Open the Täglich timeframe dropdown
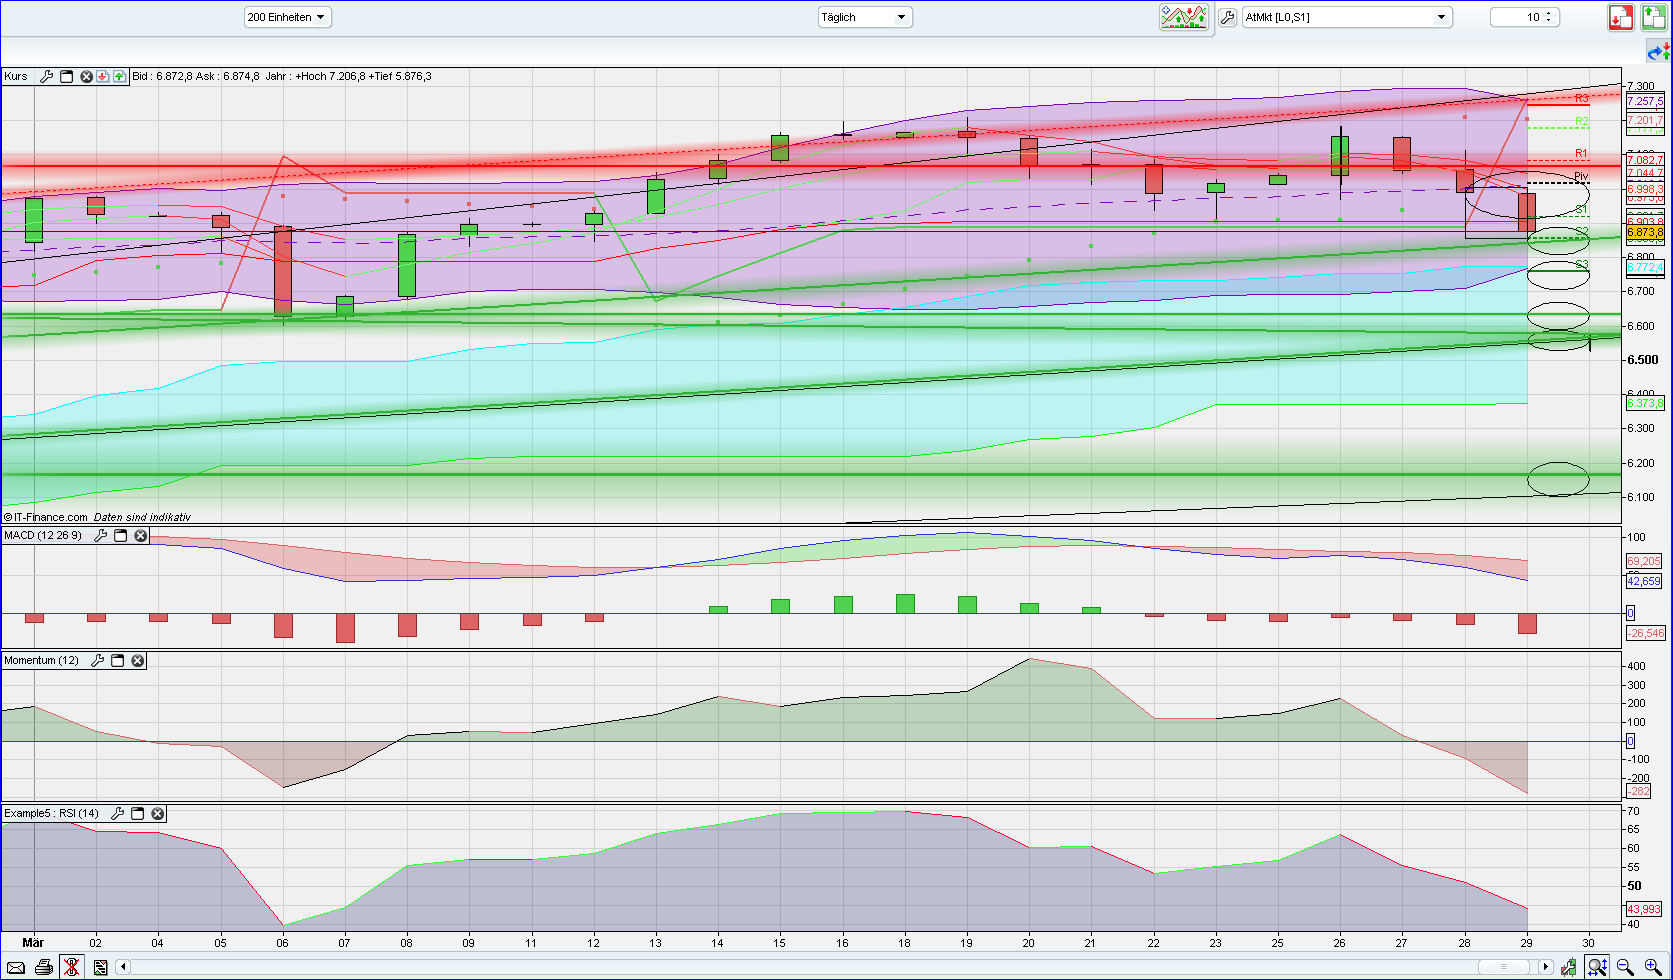 pos(864,17)
